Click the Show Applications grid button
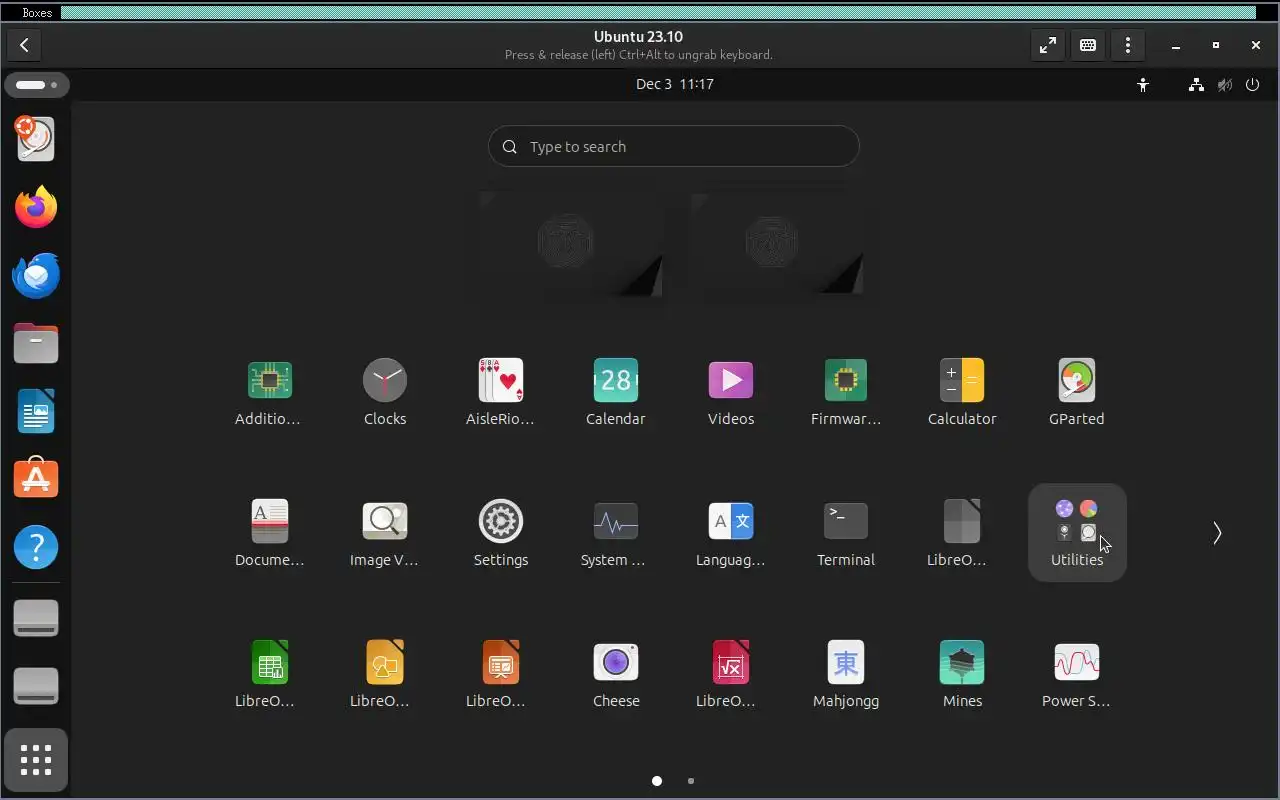Image resolution: width=1280 pixels, height=800 pixels. (x=36, y=760)
